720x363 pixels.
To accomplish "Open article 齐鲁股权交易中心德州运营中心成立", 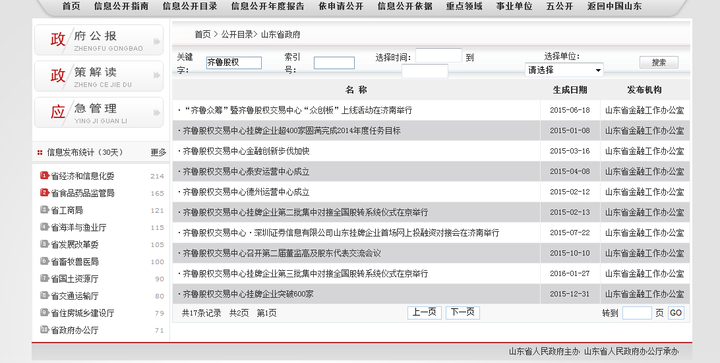I will tap(246, 192).
